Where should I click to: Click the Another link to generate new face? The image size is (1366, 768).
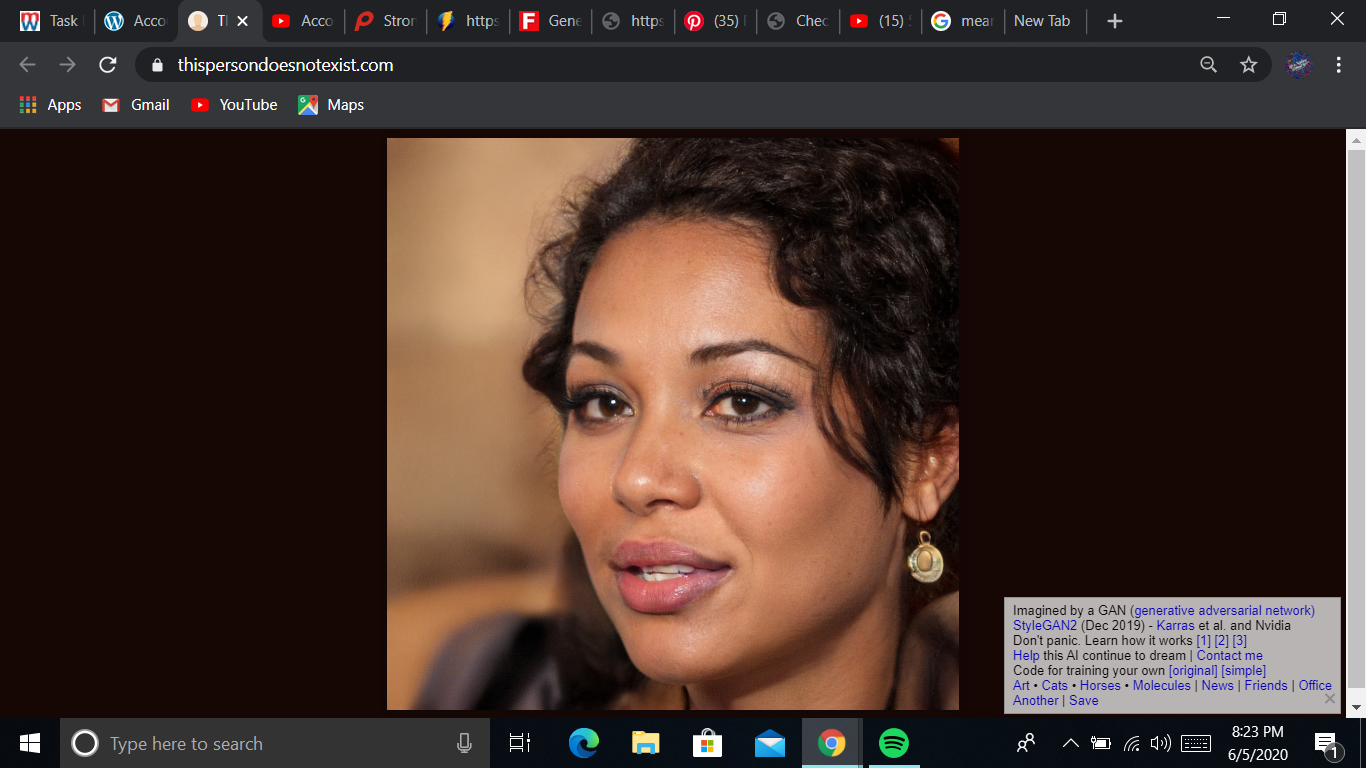(x=1035, y=700)
